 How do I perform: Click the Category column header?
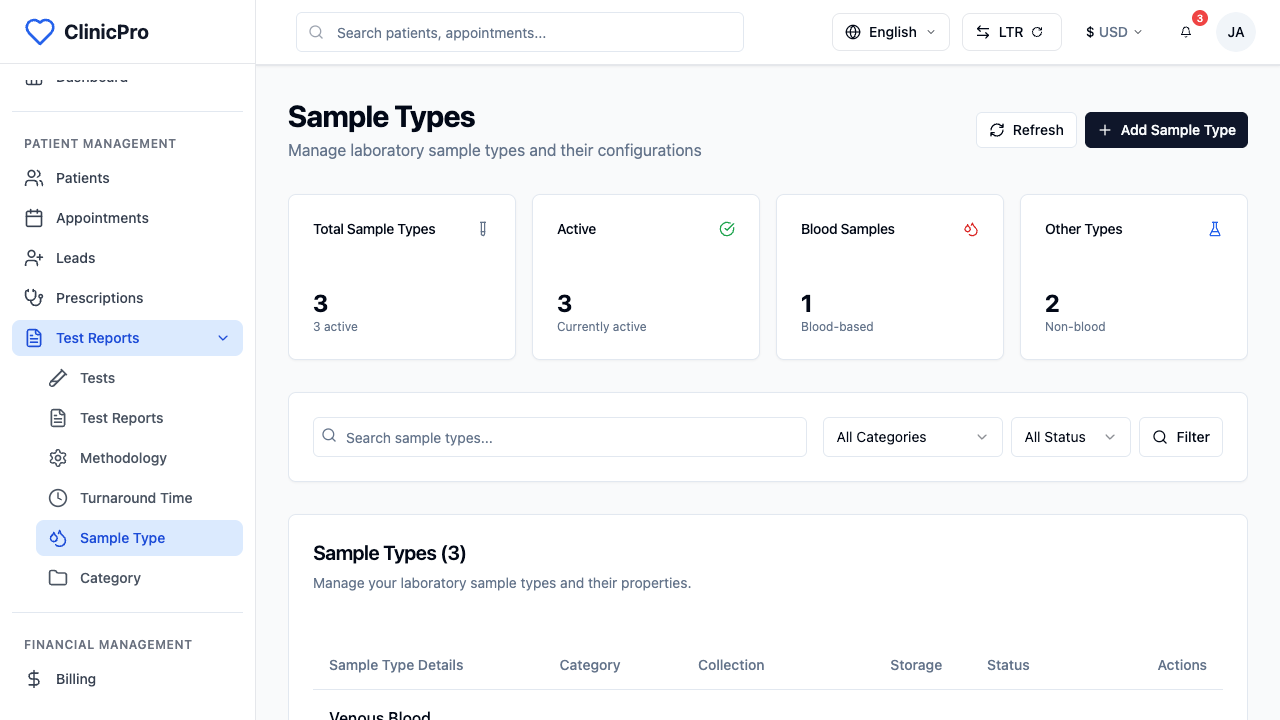pos(590,665)
